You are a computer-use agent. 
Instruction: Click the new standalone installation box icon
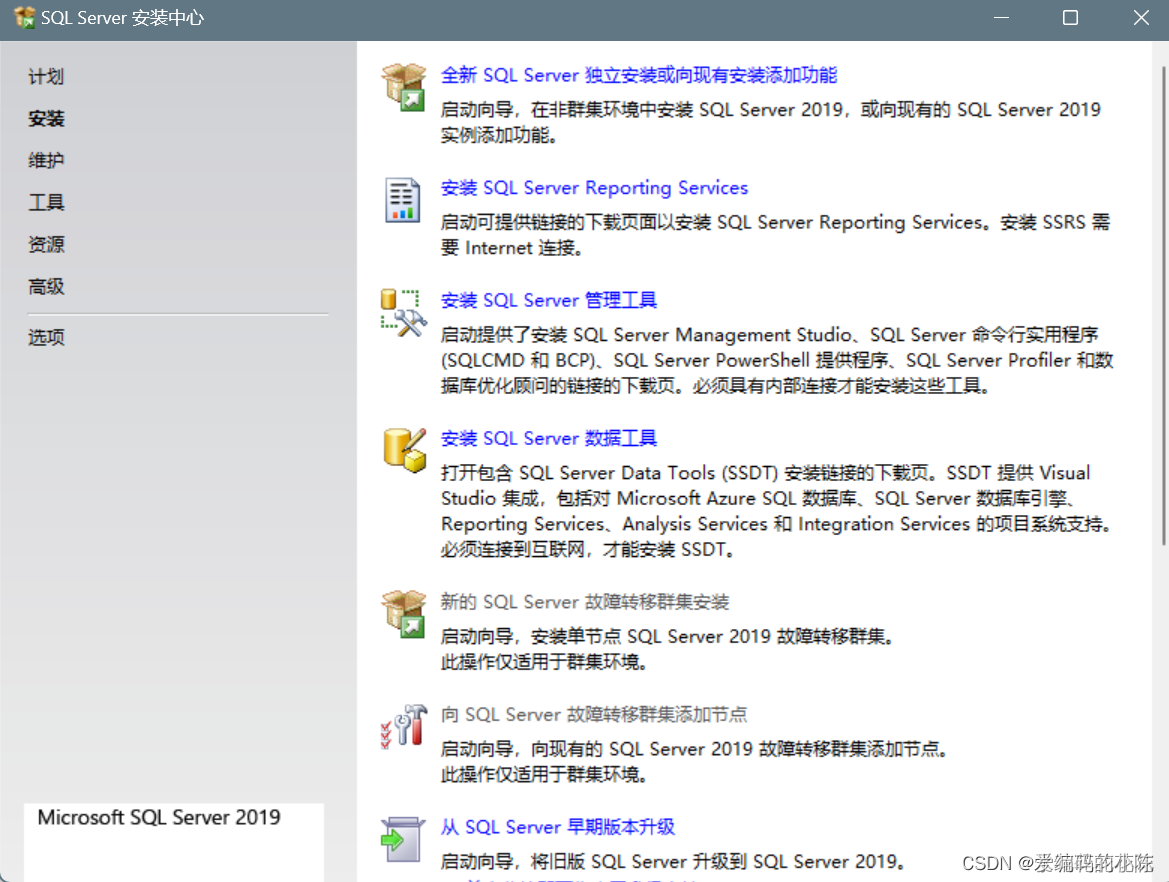[403, 87]
